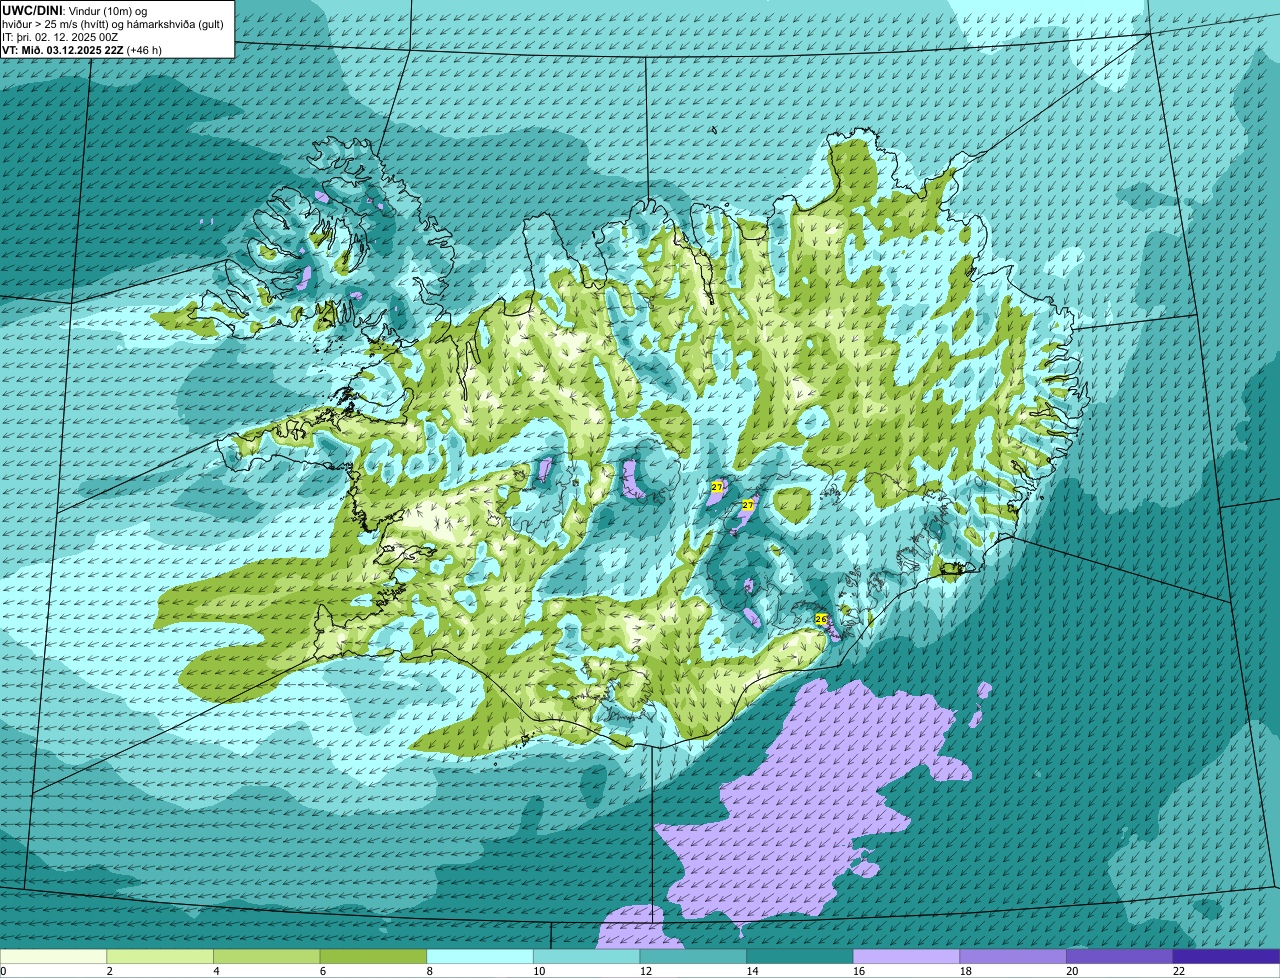Select the '4' tick label on the scale
The height and width of the screenshot is (978, 1280).
pyautogui.click(x=216, y=971)
